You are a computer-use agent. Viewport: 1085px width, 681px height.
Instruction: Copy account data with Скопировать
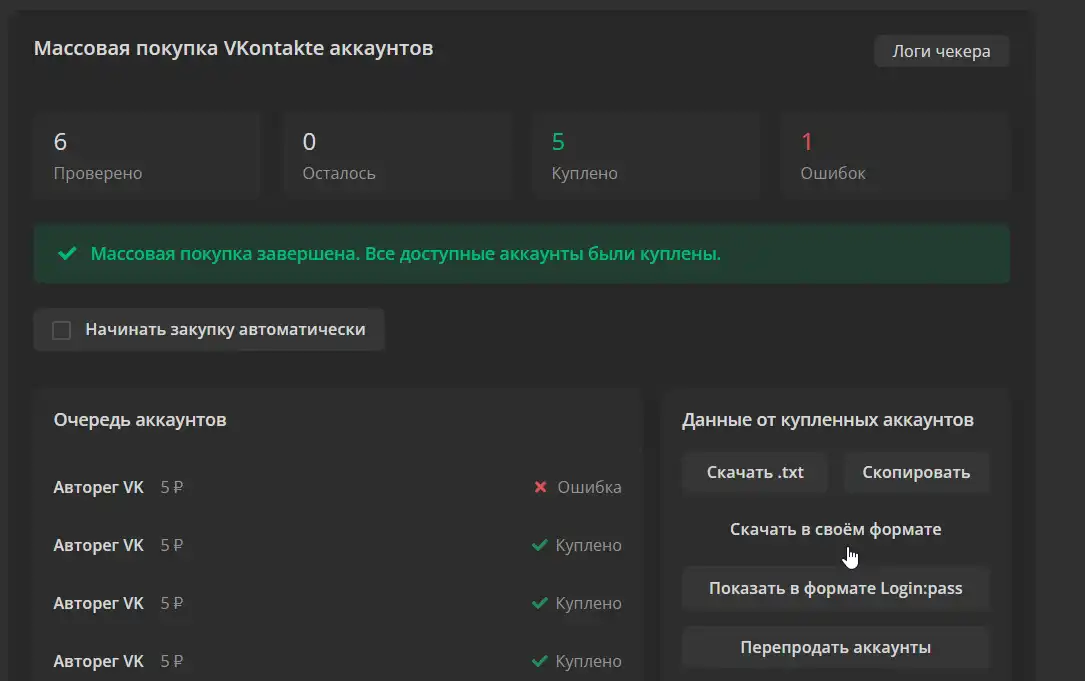915,473
